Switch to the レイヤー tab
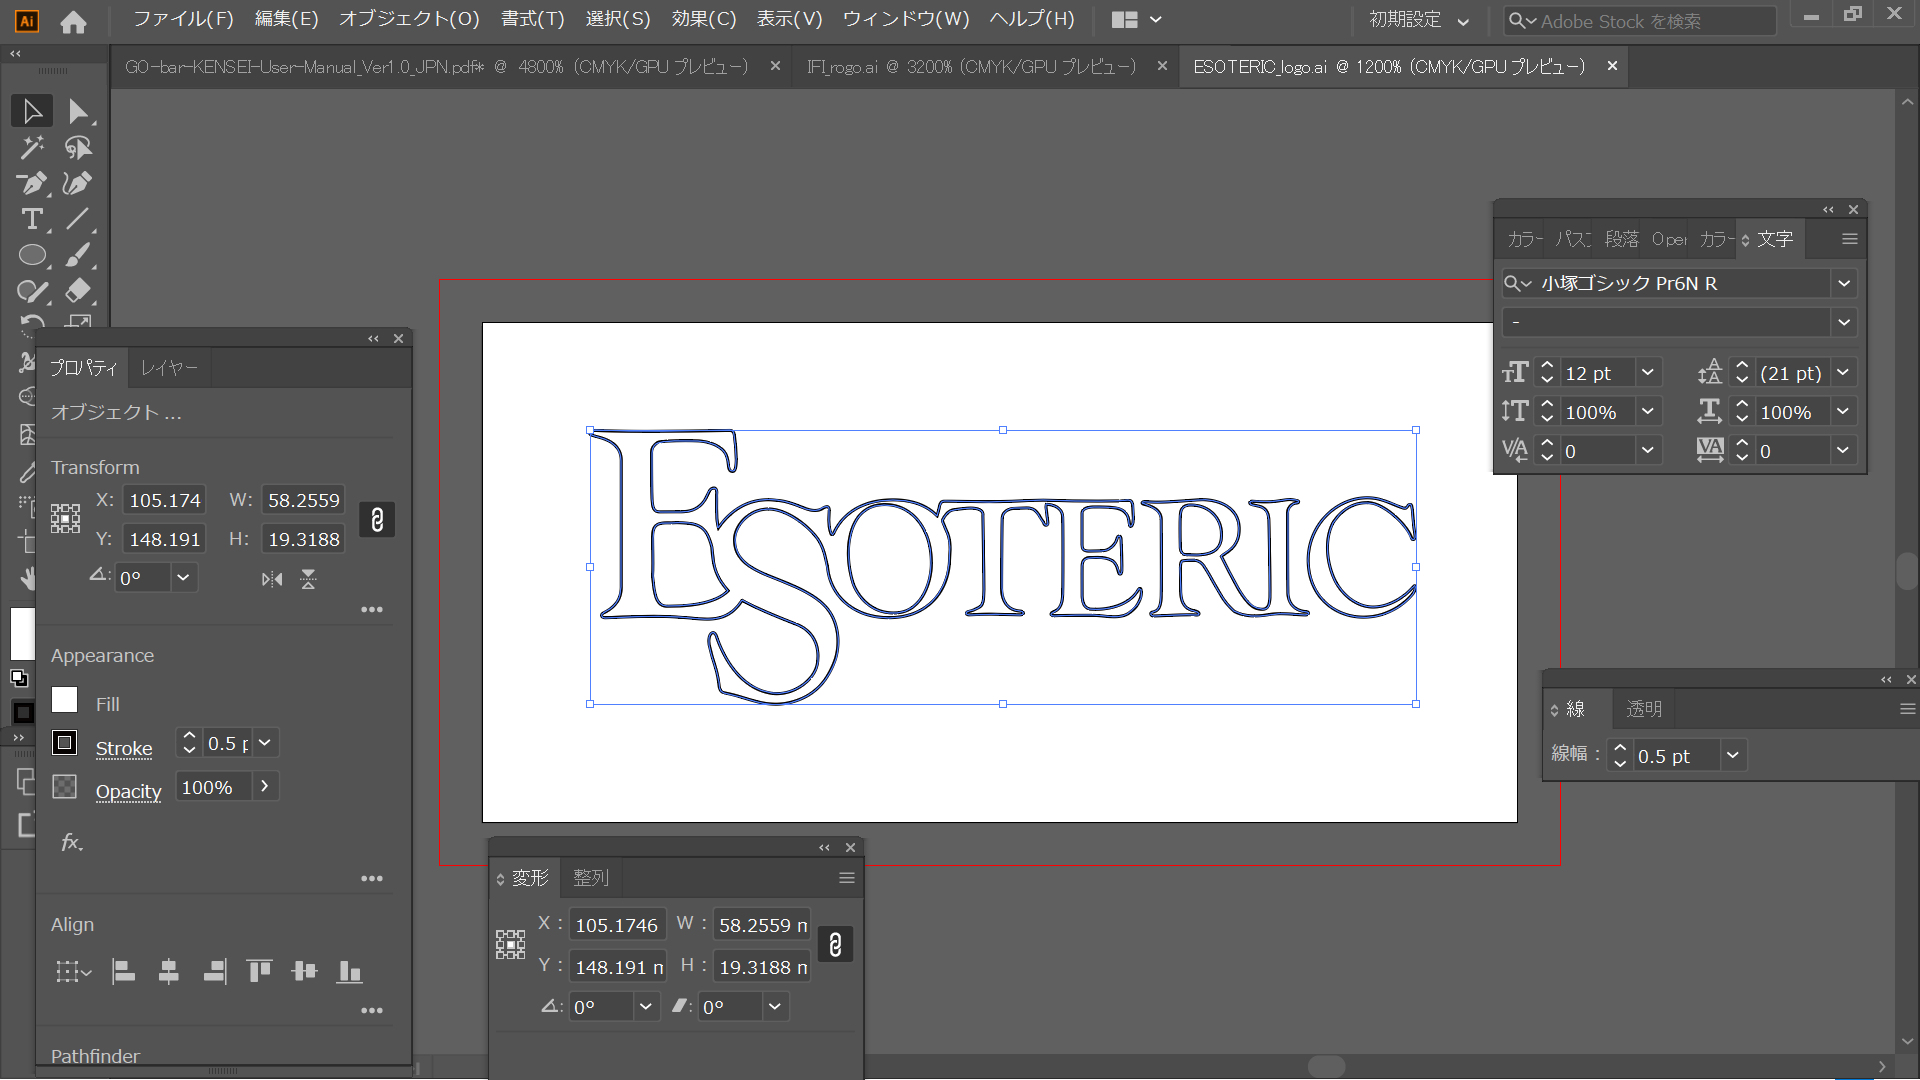Image resolution: width=1920 pixels, height=1080 pixels. (169, 368)
